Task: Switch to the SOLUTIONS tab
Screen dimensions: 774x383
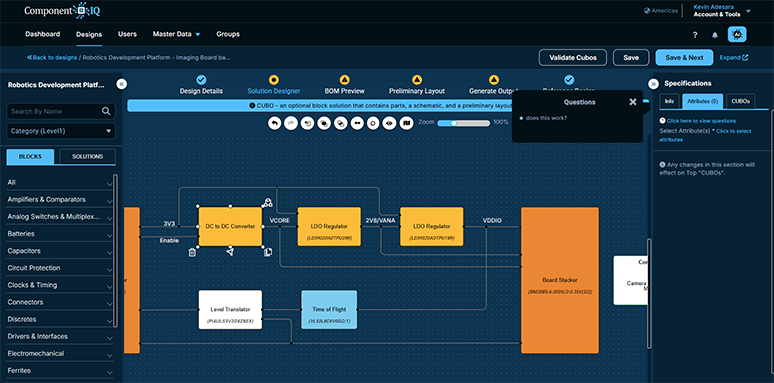Action: [x=87, y=156]
